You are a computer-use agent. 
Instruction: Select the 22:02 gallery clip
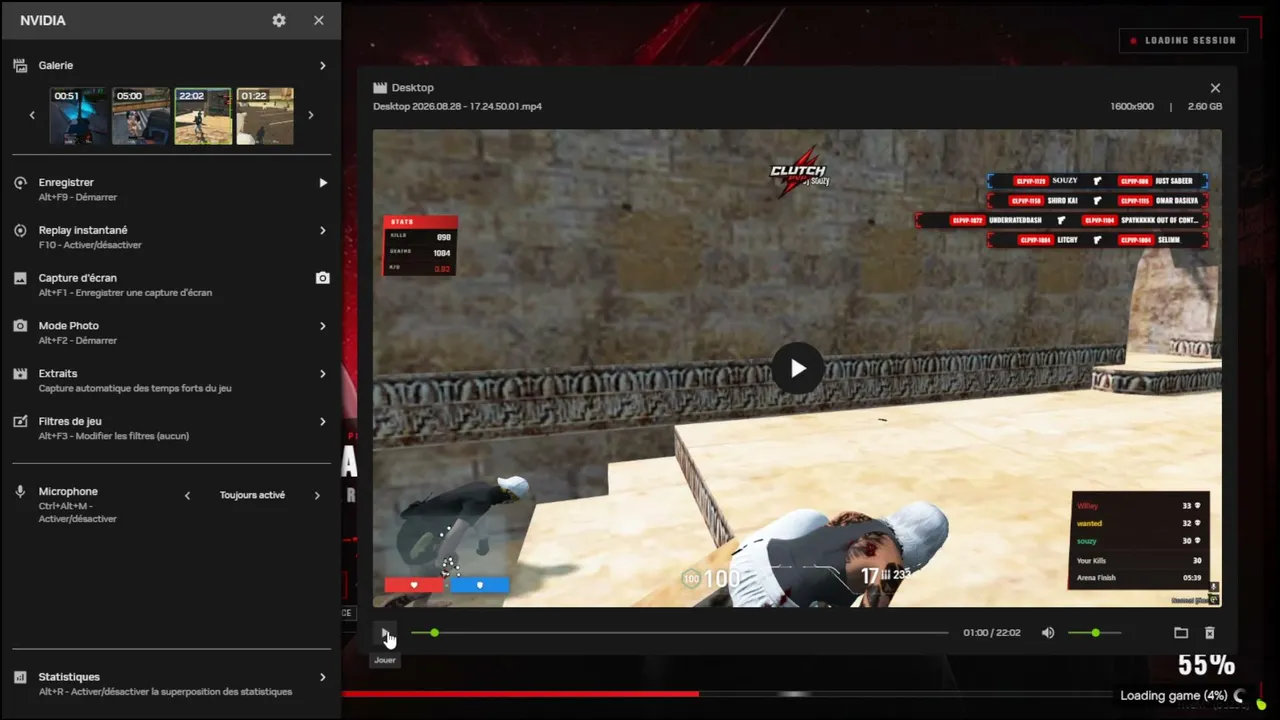pos(203,116)
